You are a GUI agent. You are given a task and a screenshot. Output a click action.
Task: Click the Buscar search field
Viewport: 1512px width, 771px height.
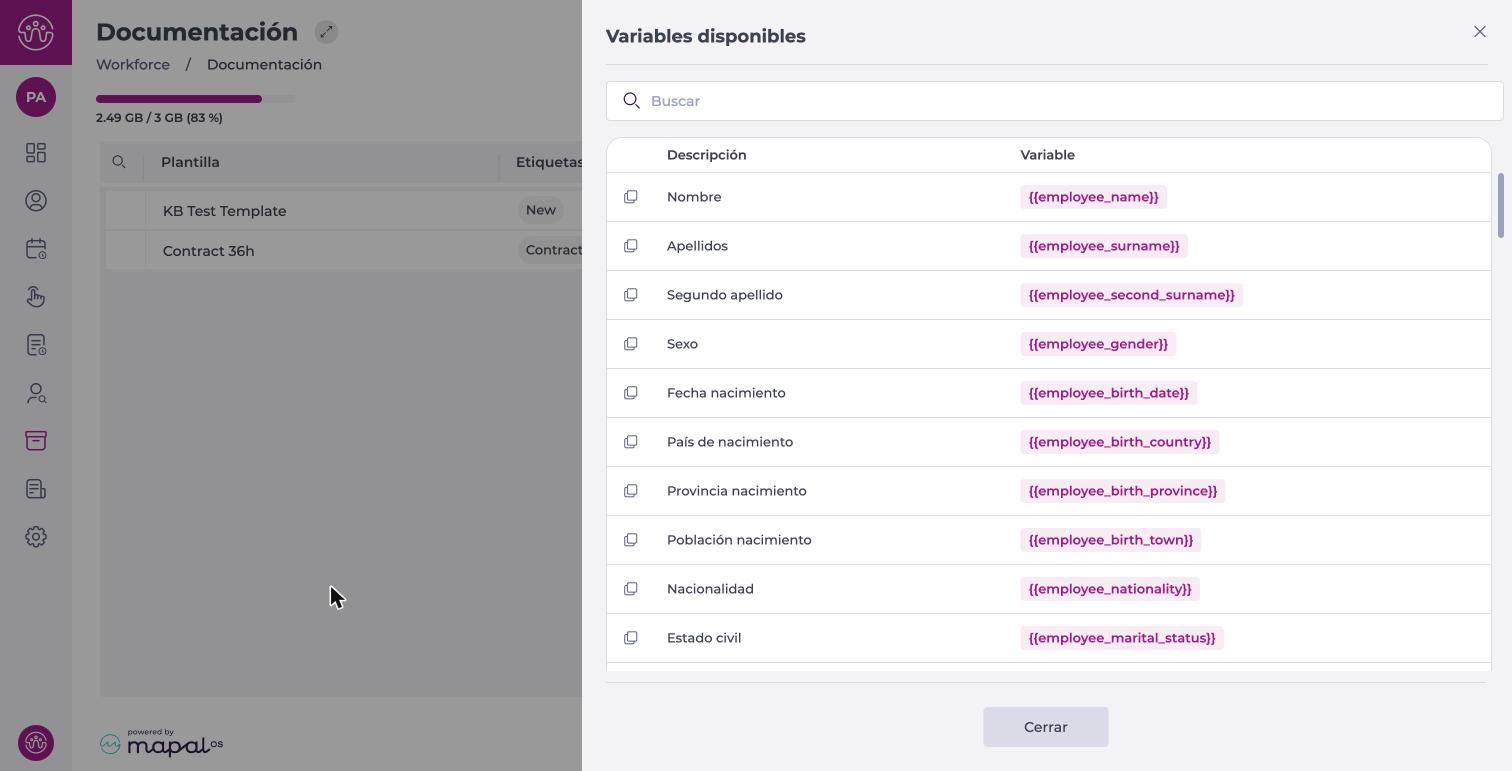(1054, 101)
